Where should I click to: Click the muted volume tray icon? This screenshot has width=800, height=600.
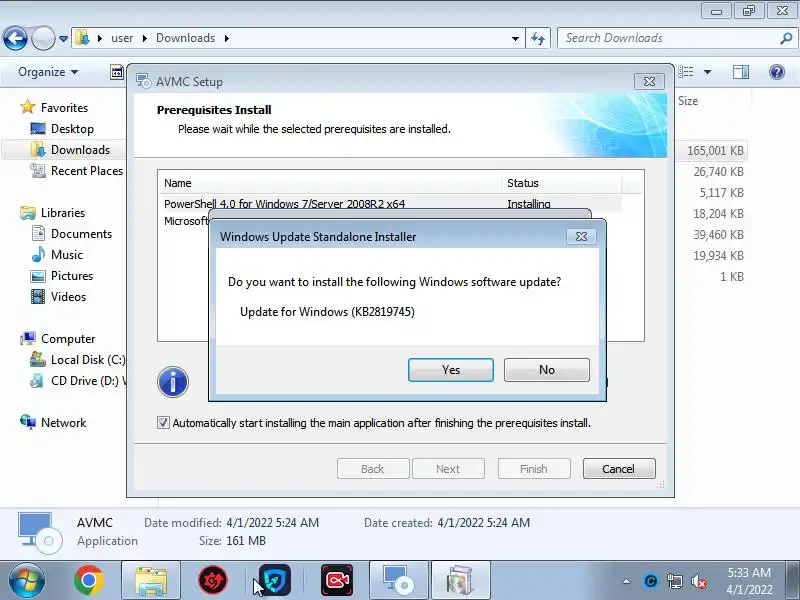click(x=698, y=581)
